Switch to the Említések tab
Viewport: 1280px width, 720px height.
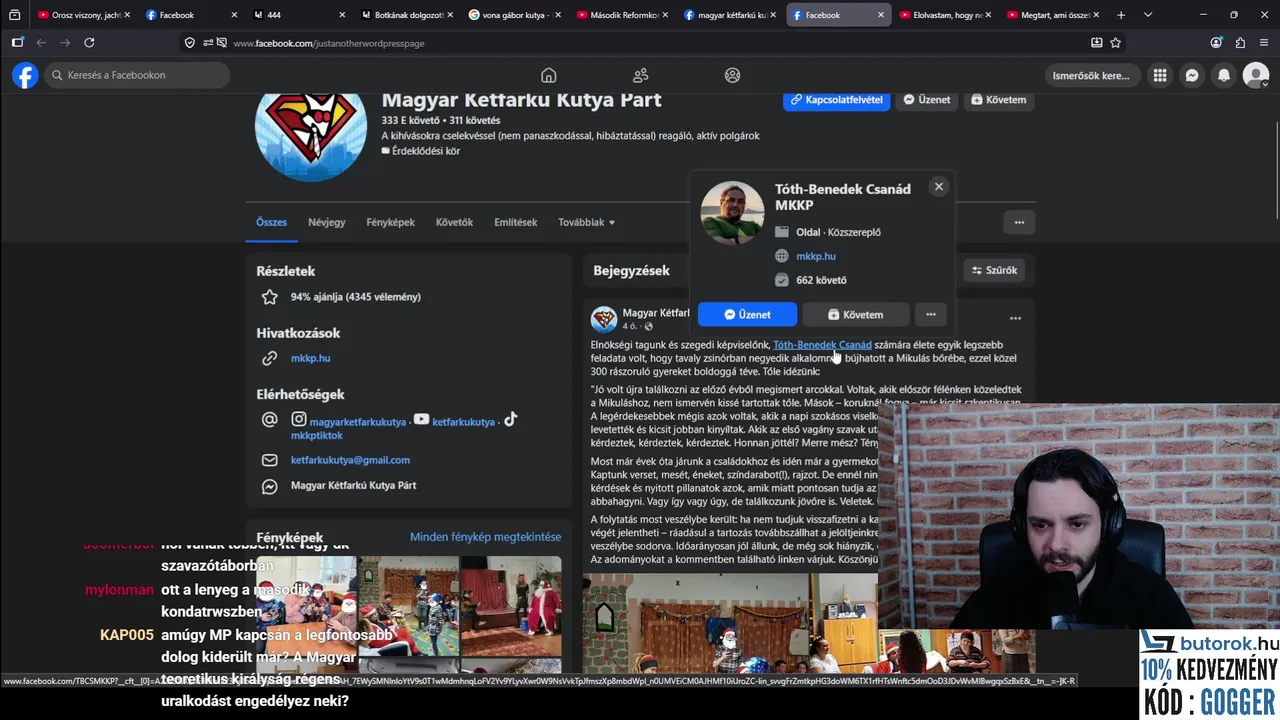516,222
